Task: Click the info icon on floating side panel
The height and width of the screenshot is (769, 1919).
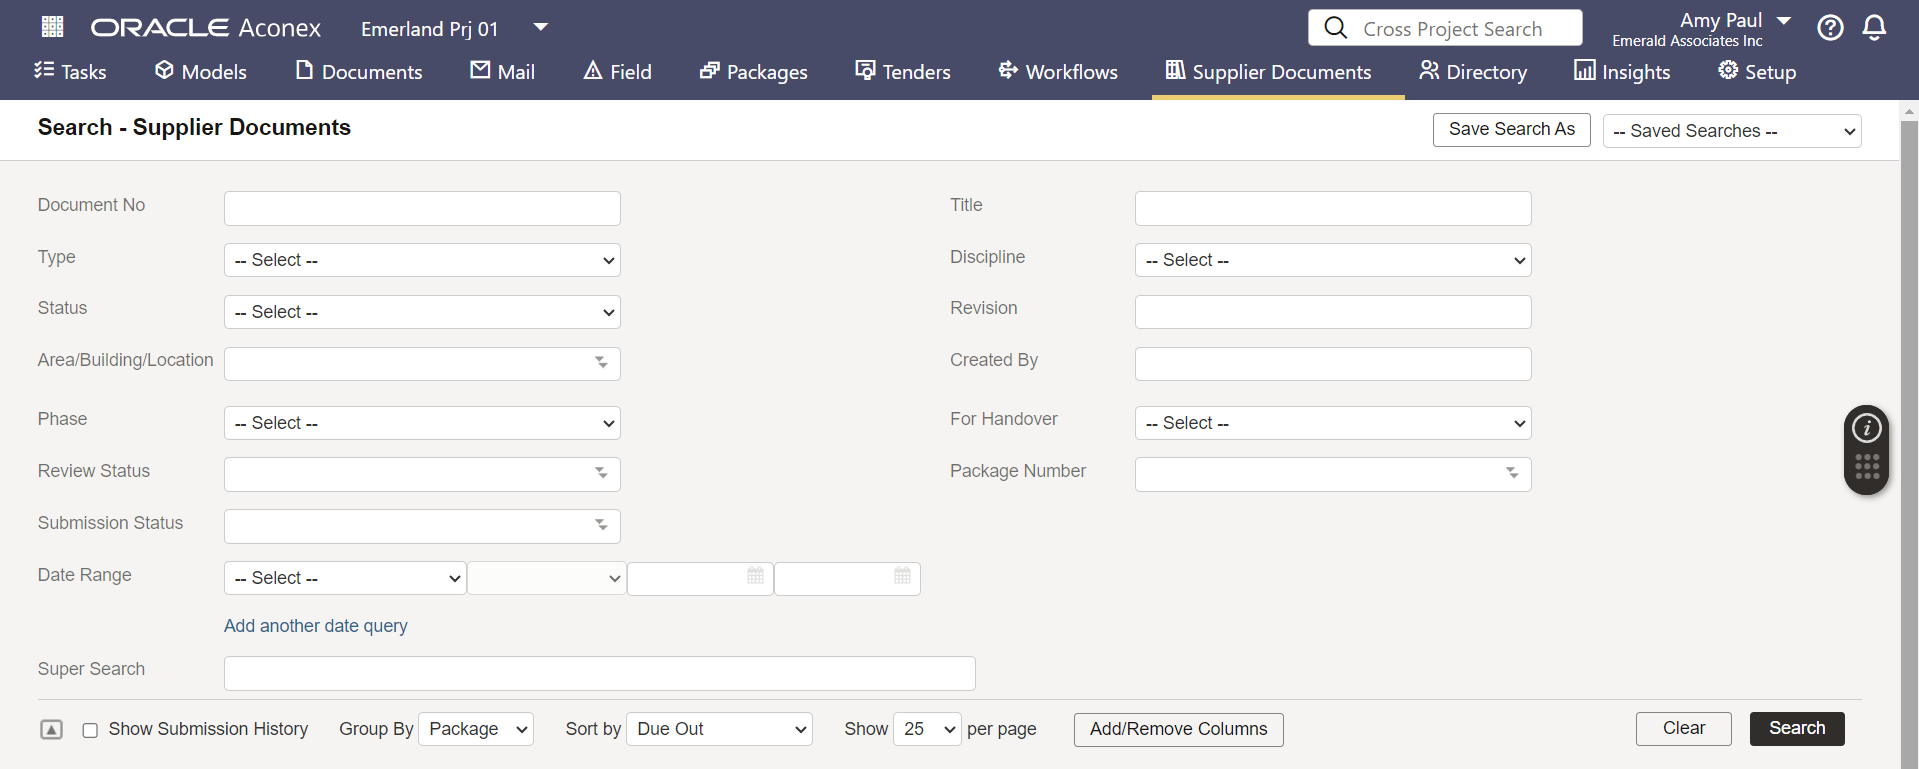Action: (1866, 429)
